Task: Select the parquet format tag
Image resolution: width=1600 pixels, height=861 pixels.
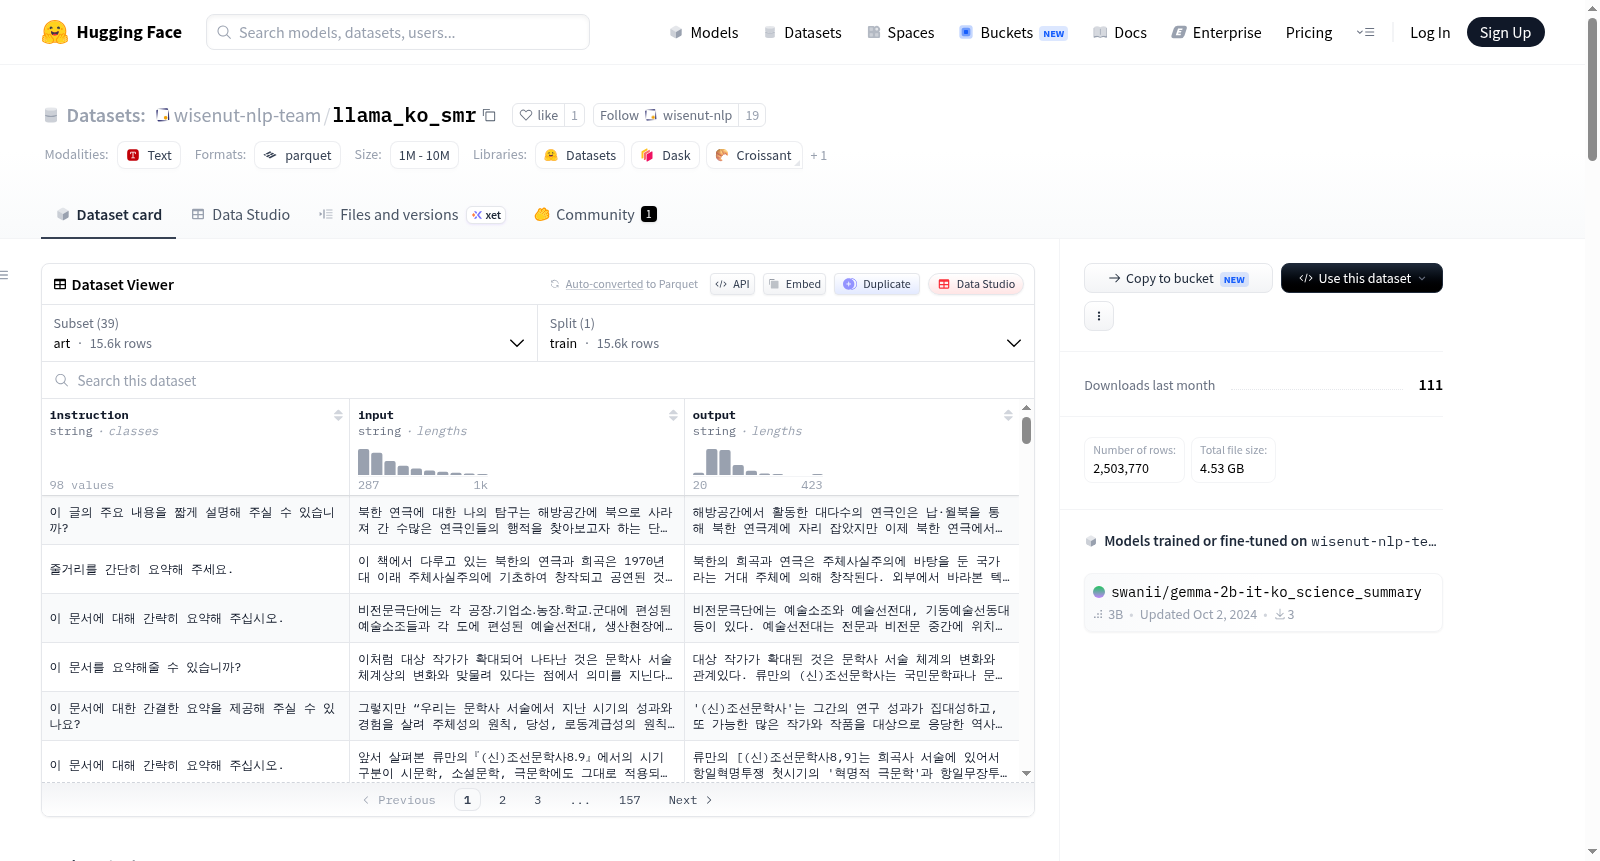Action: (x=297, y=155)
